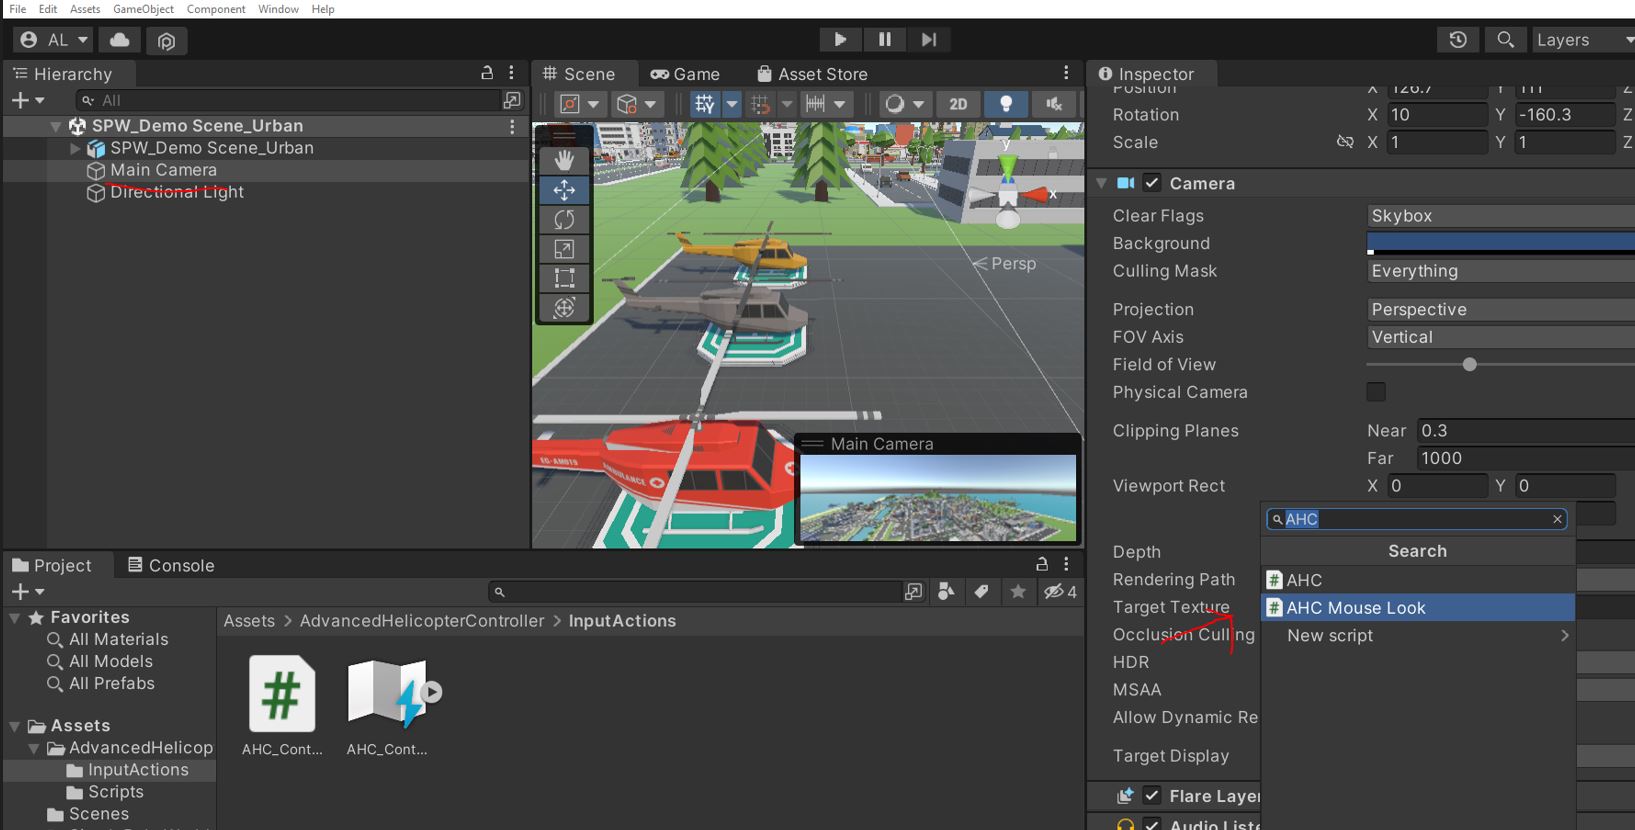Open the account AL dropdown
This screenshot has height=830, width=1635.
[x=54, y=40]
